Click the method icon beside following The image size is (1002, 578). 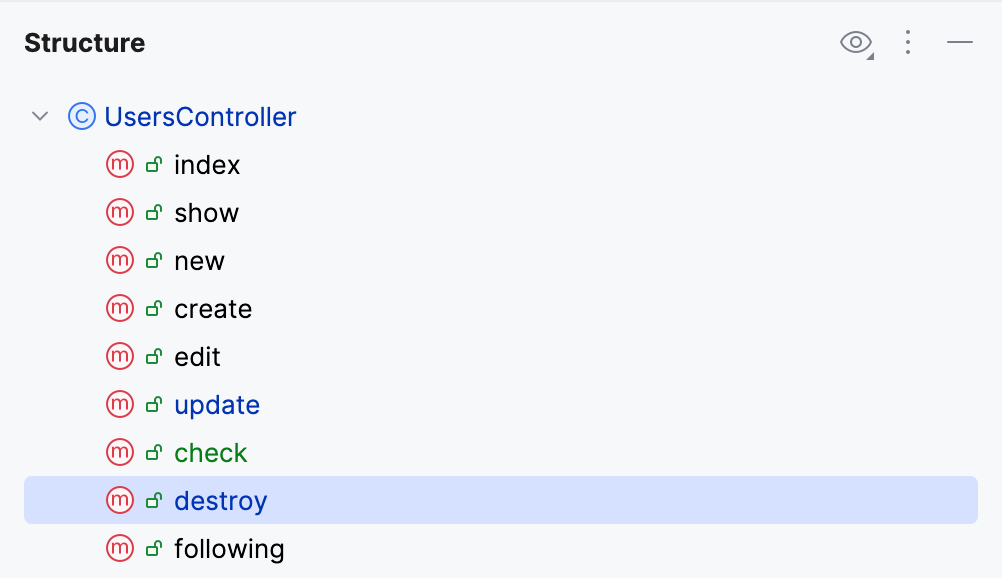click(x=120, y=548)
